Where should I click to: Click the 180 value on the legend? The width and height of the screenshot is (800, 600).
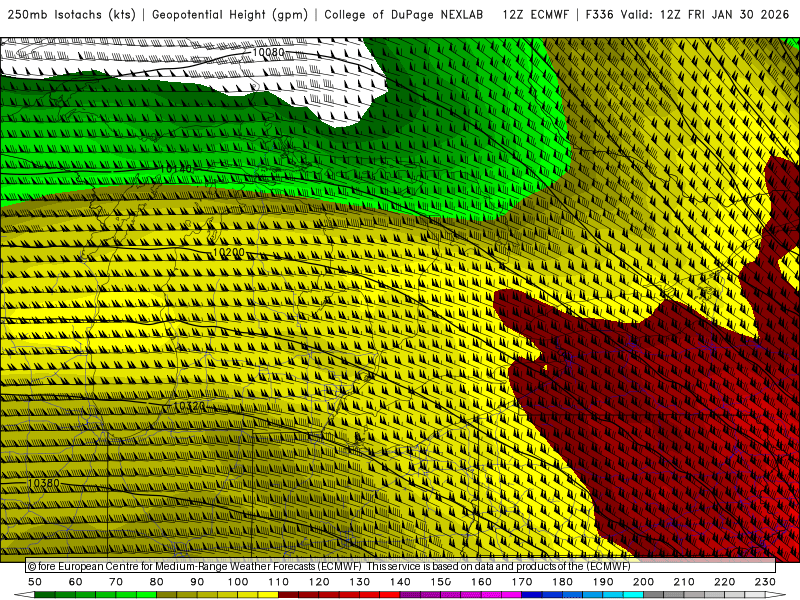tap(562, 582)
